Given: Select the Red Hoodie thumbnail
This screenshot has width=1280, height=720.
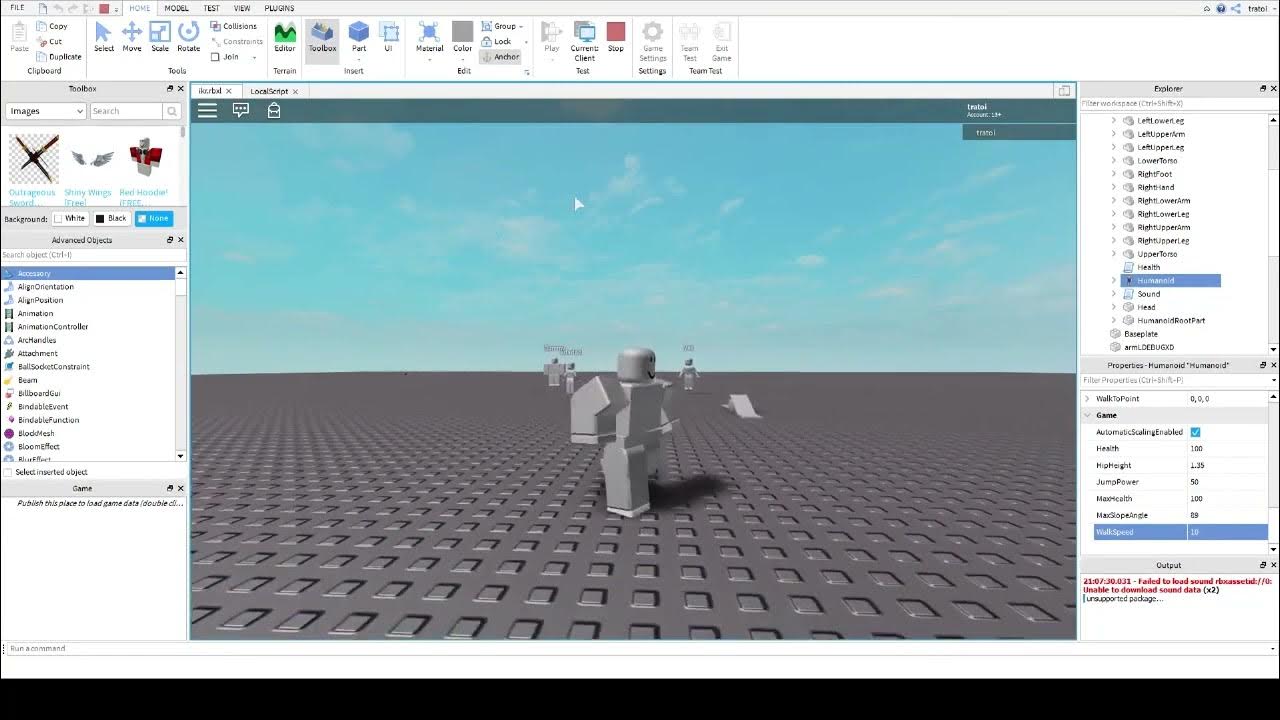Looking at the screenshot, I should click(x=146, y=158).
